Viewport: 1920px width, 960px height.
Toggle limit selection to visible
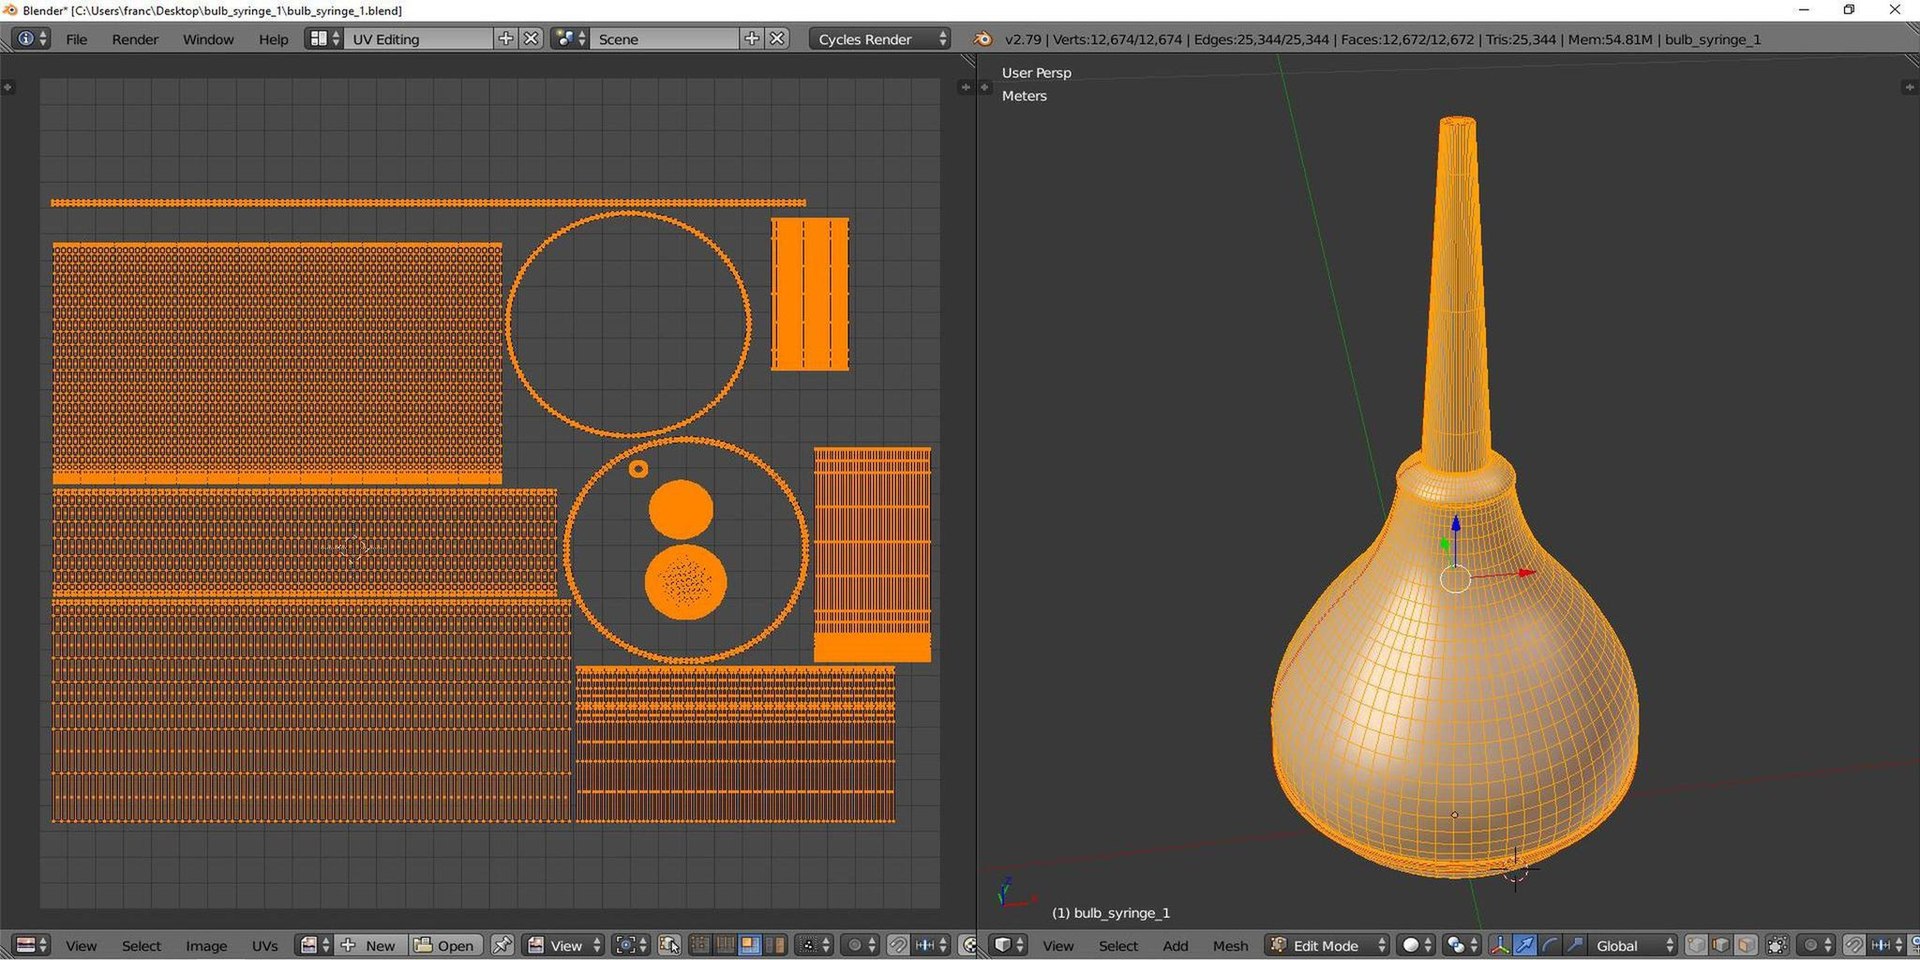pos(1777,945)
